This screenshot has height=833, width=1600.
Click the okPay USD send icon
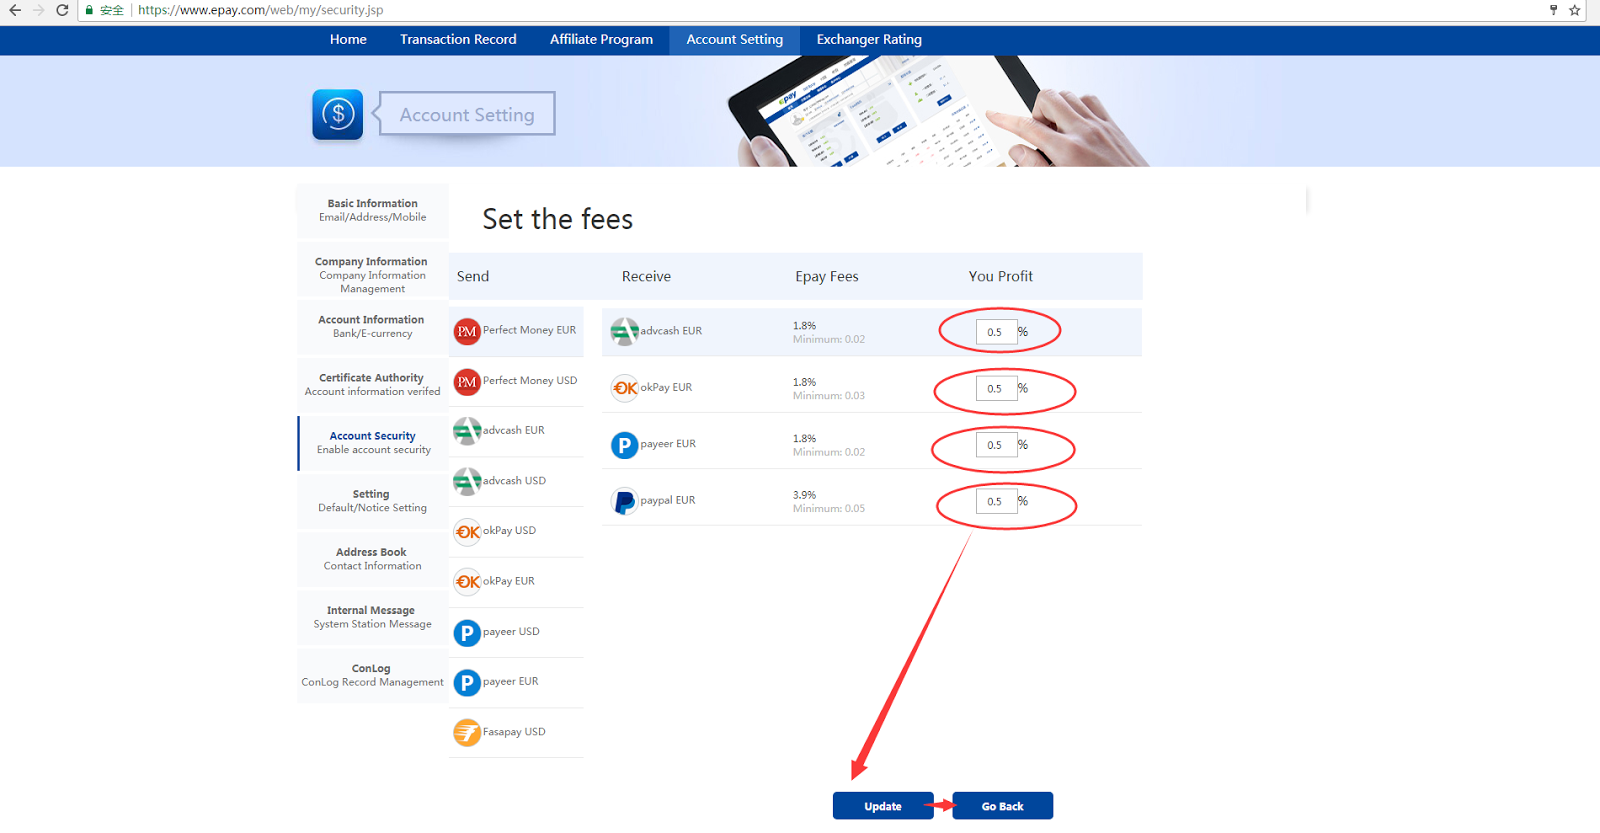[467, 532]
